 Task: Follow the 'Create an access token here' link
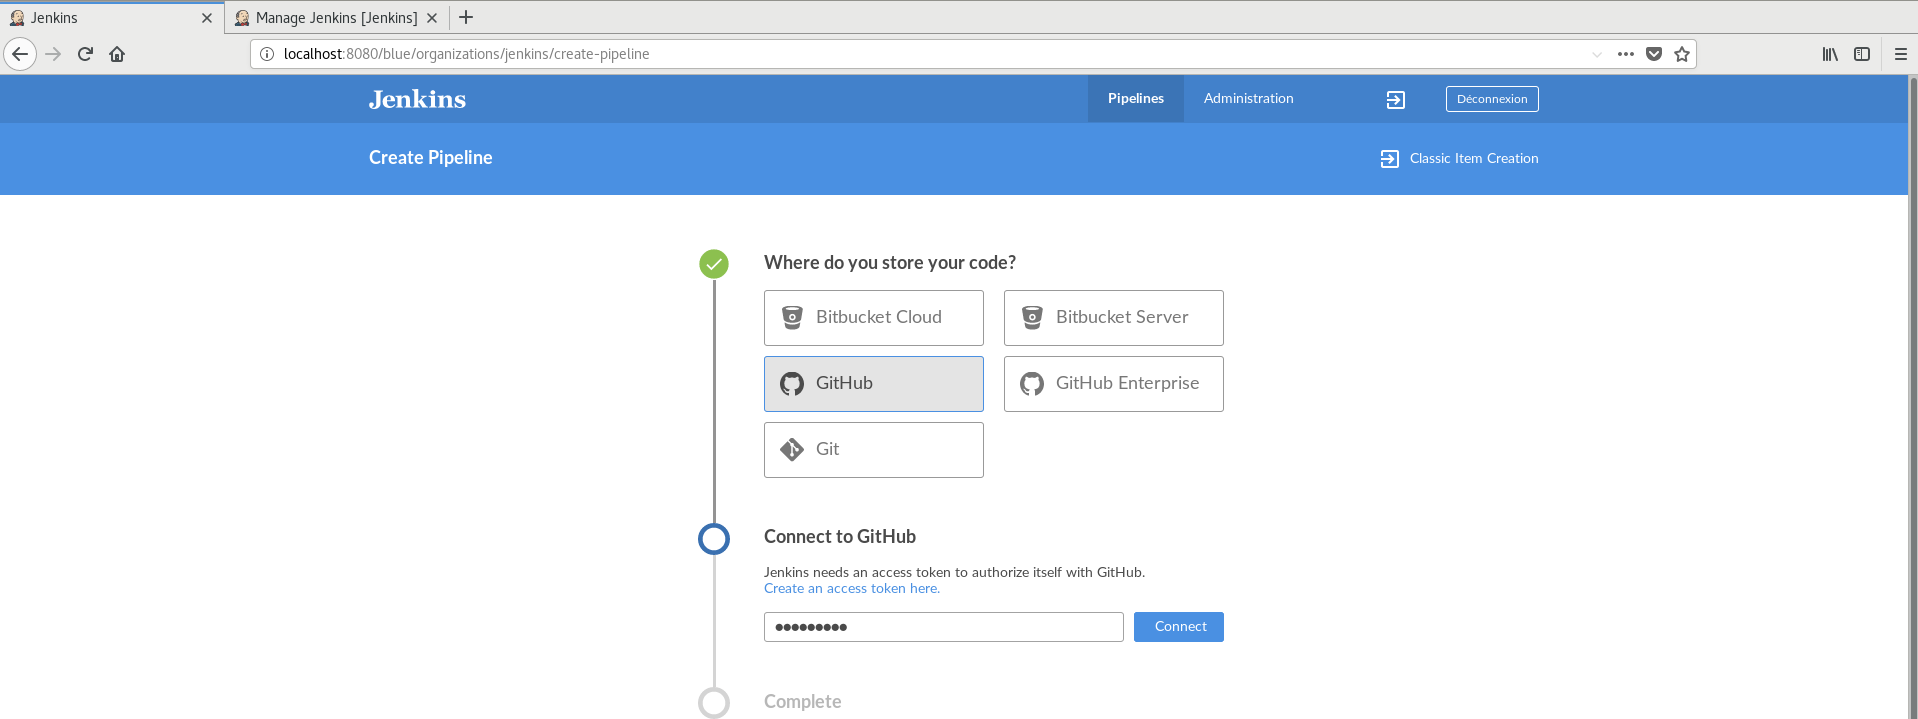852,589
